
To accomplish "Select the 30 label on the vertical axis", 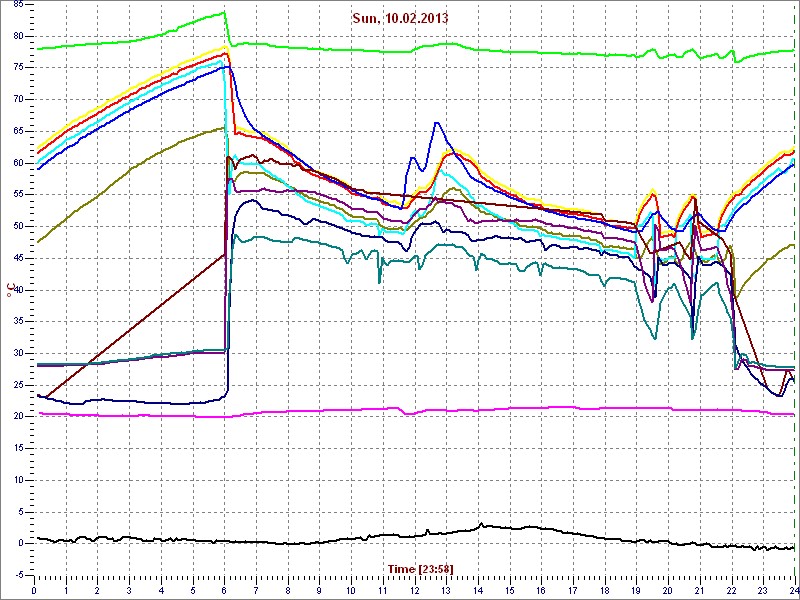I will [x=17, y=353].
